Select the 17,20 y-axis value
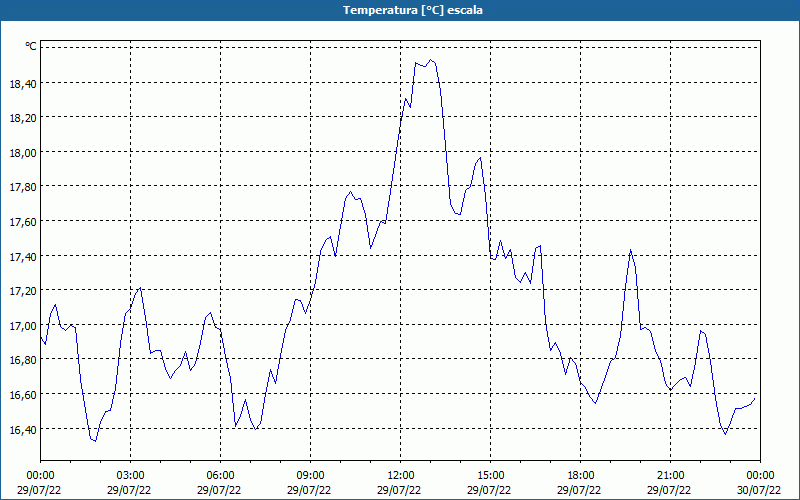Screen dimensions: 800x500 point(23,290)
